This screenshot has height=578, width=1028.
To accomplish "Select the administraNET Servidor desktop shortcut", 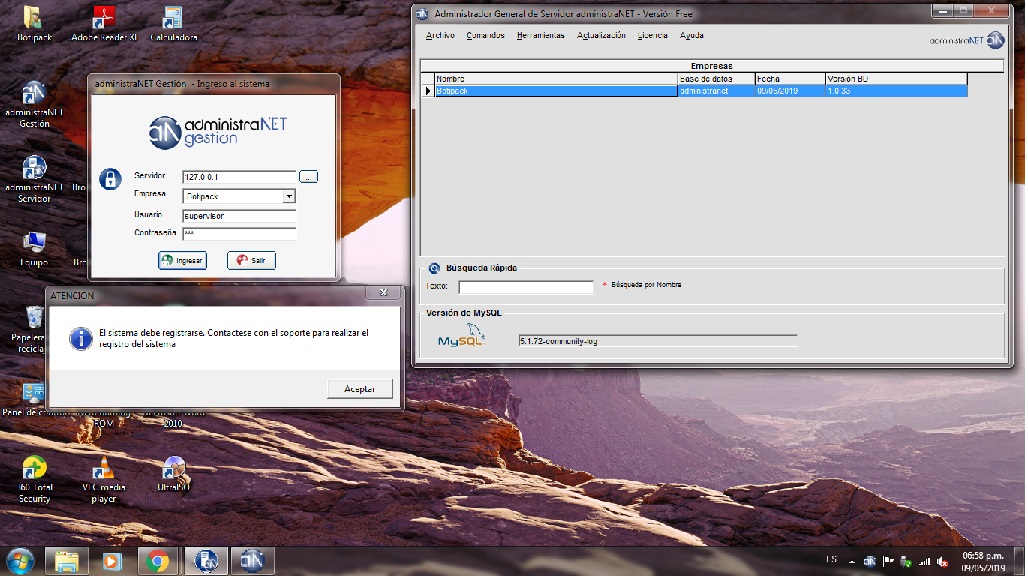I will [x=33, y=180].
